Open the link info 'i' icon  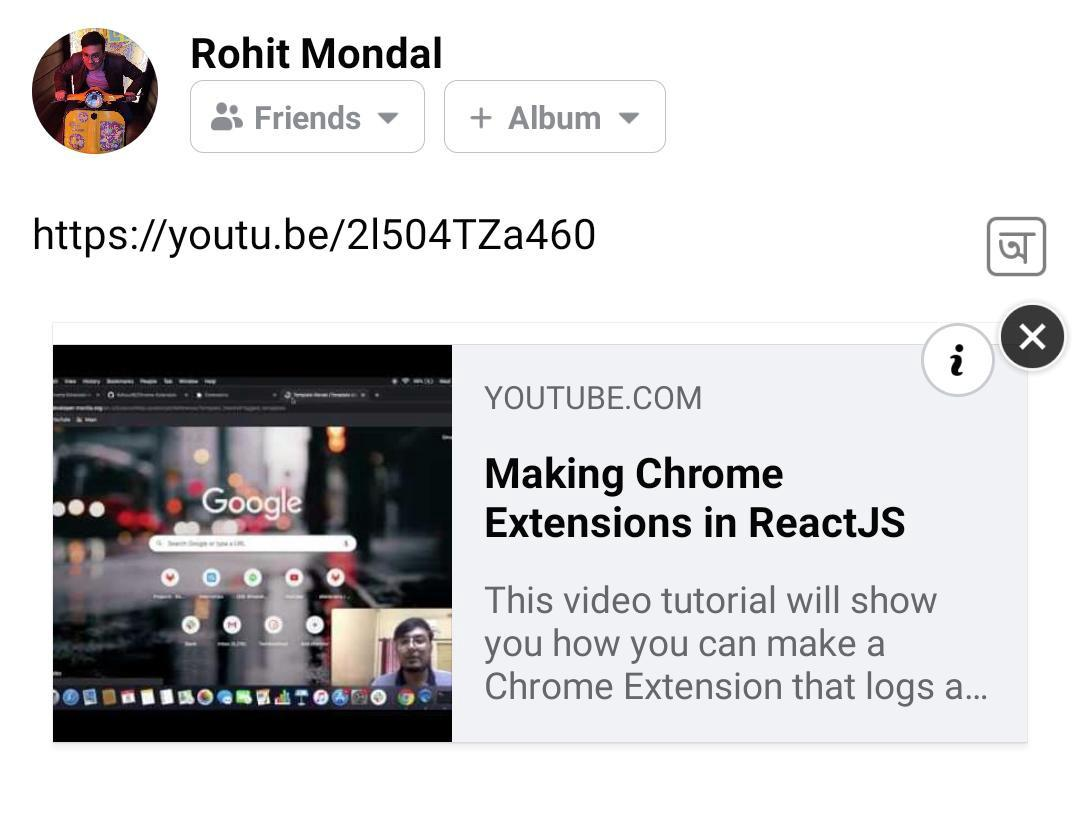coord(957,359)
